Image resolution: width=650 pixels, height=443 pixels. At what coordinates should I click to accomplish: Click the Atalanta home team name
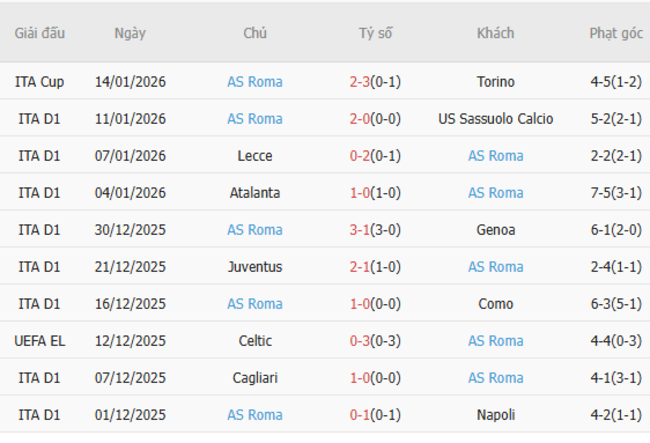click(255, 193)
